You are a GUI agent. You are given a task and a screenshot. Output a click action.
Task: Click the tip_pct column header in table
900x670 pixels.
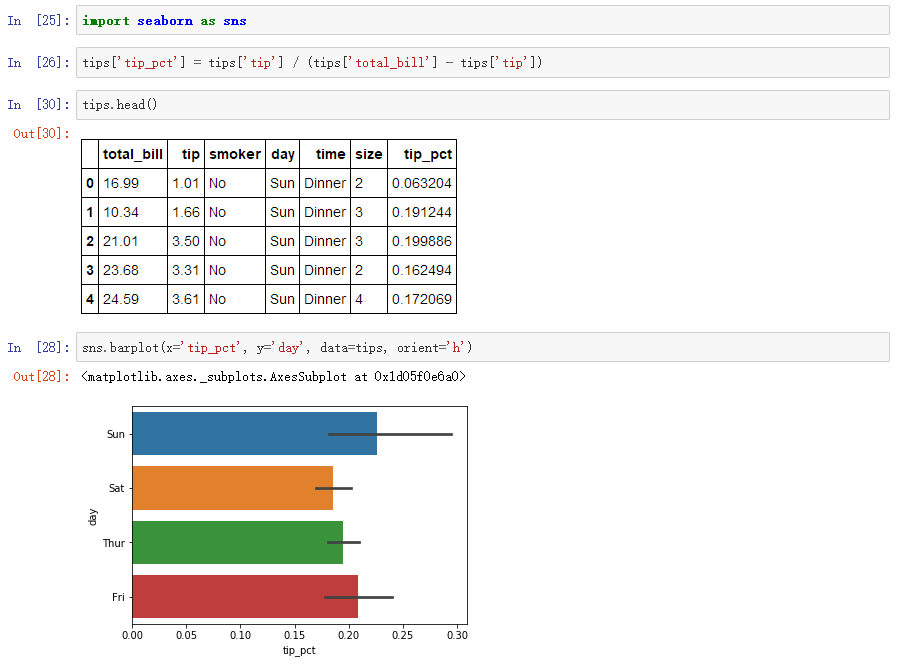click(x=427, y=154)
